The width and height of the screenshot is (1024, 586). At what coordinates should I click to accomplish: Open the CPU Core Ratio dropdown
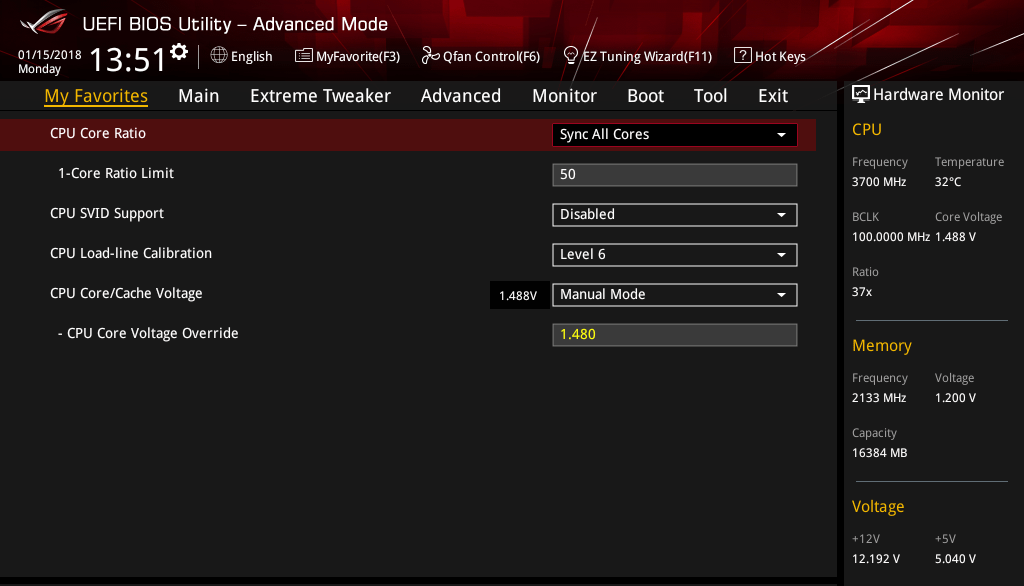674,134
